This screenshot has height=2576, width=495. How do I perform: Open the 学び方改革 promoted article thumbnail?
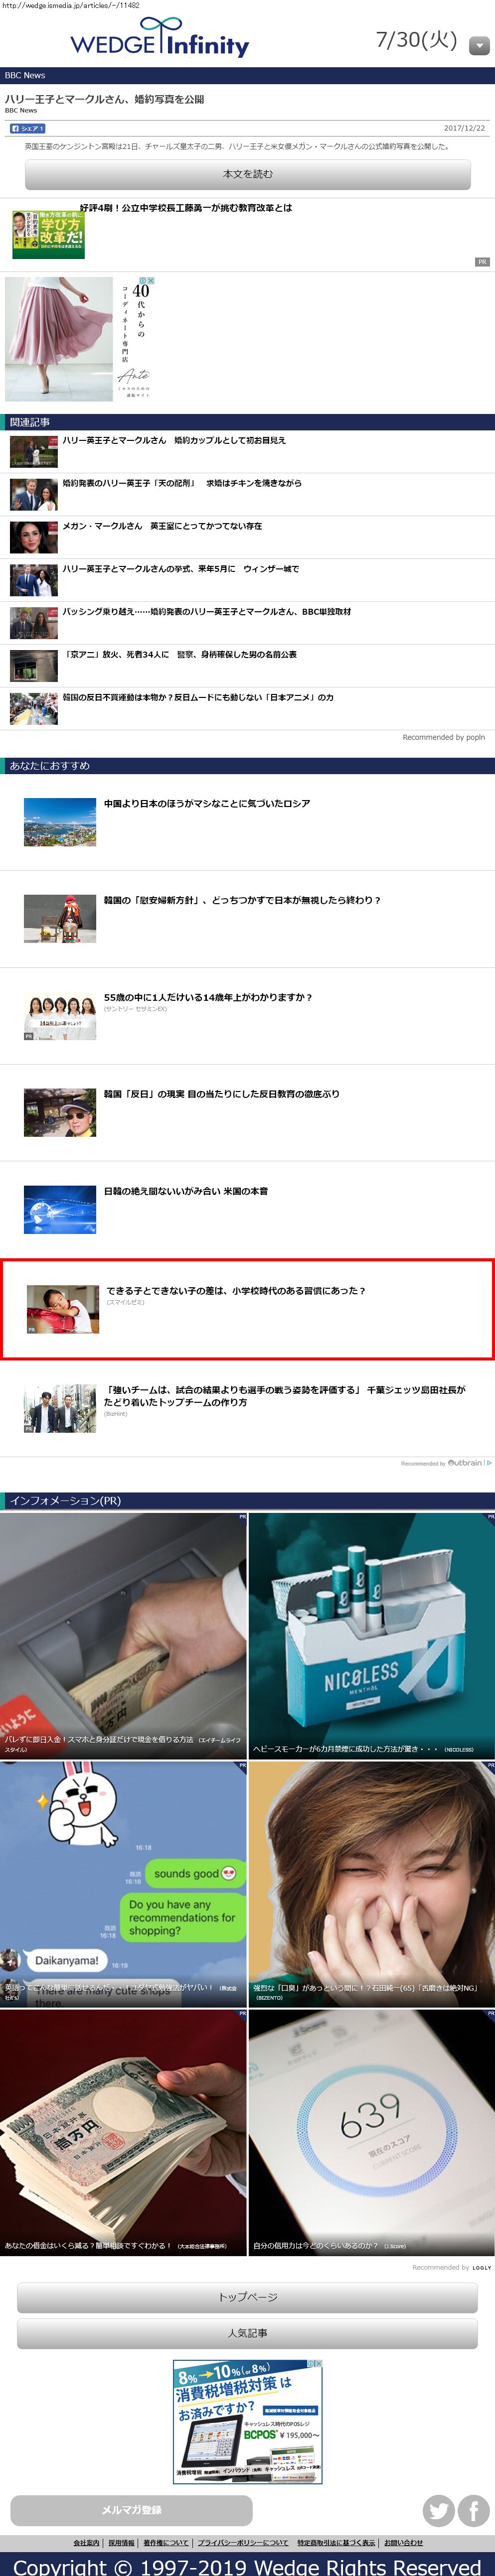[x=48, y=234]
